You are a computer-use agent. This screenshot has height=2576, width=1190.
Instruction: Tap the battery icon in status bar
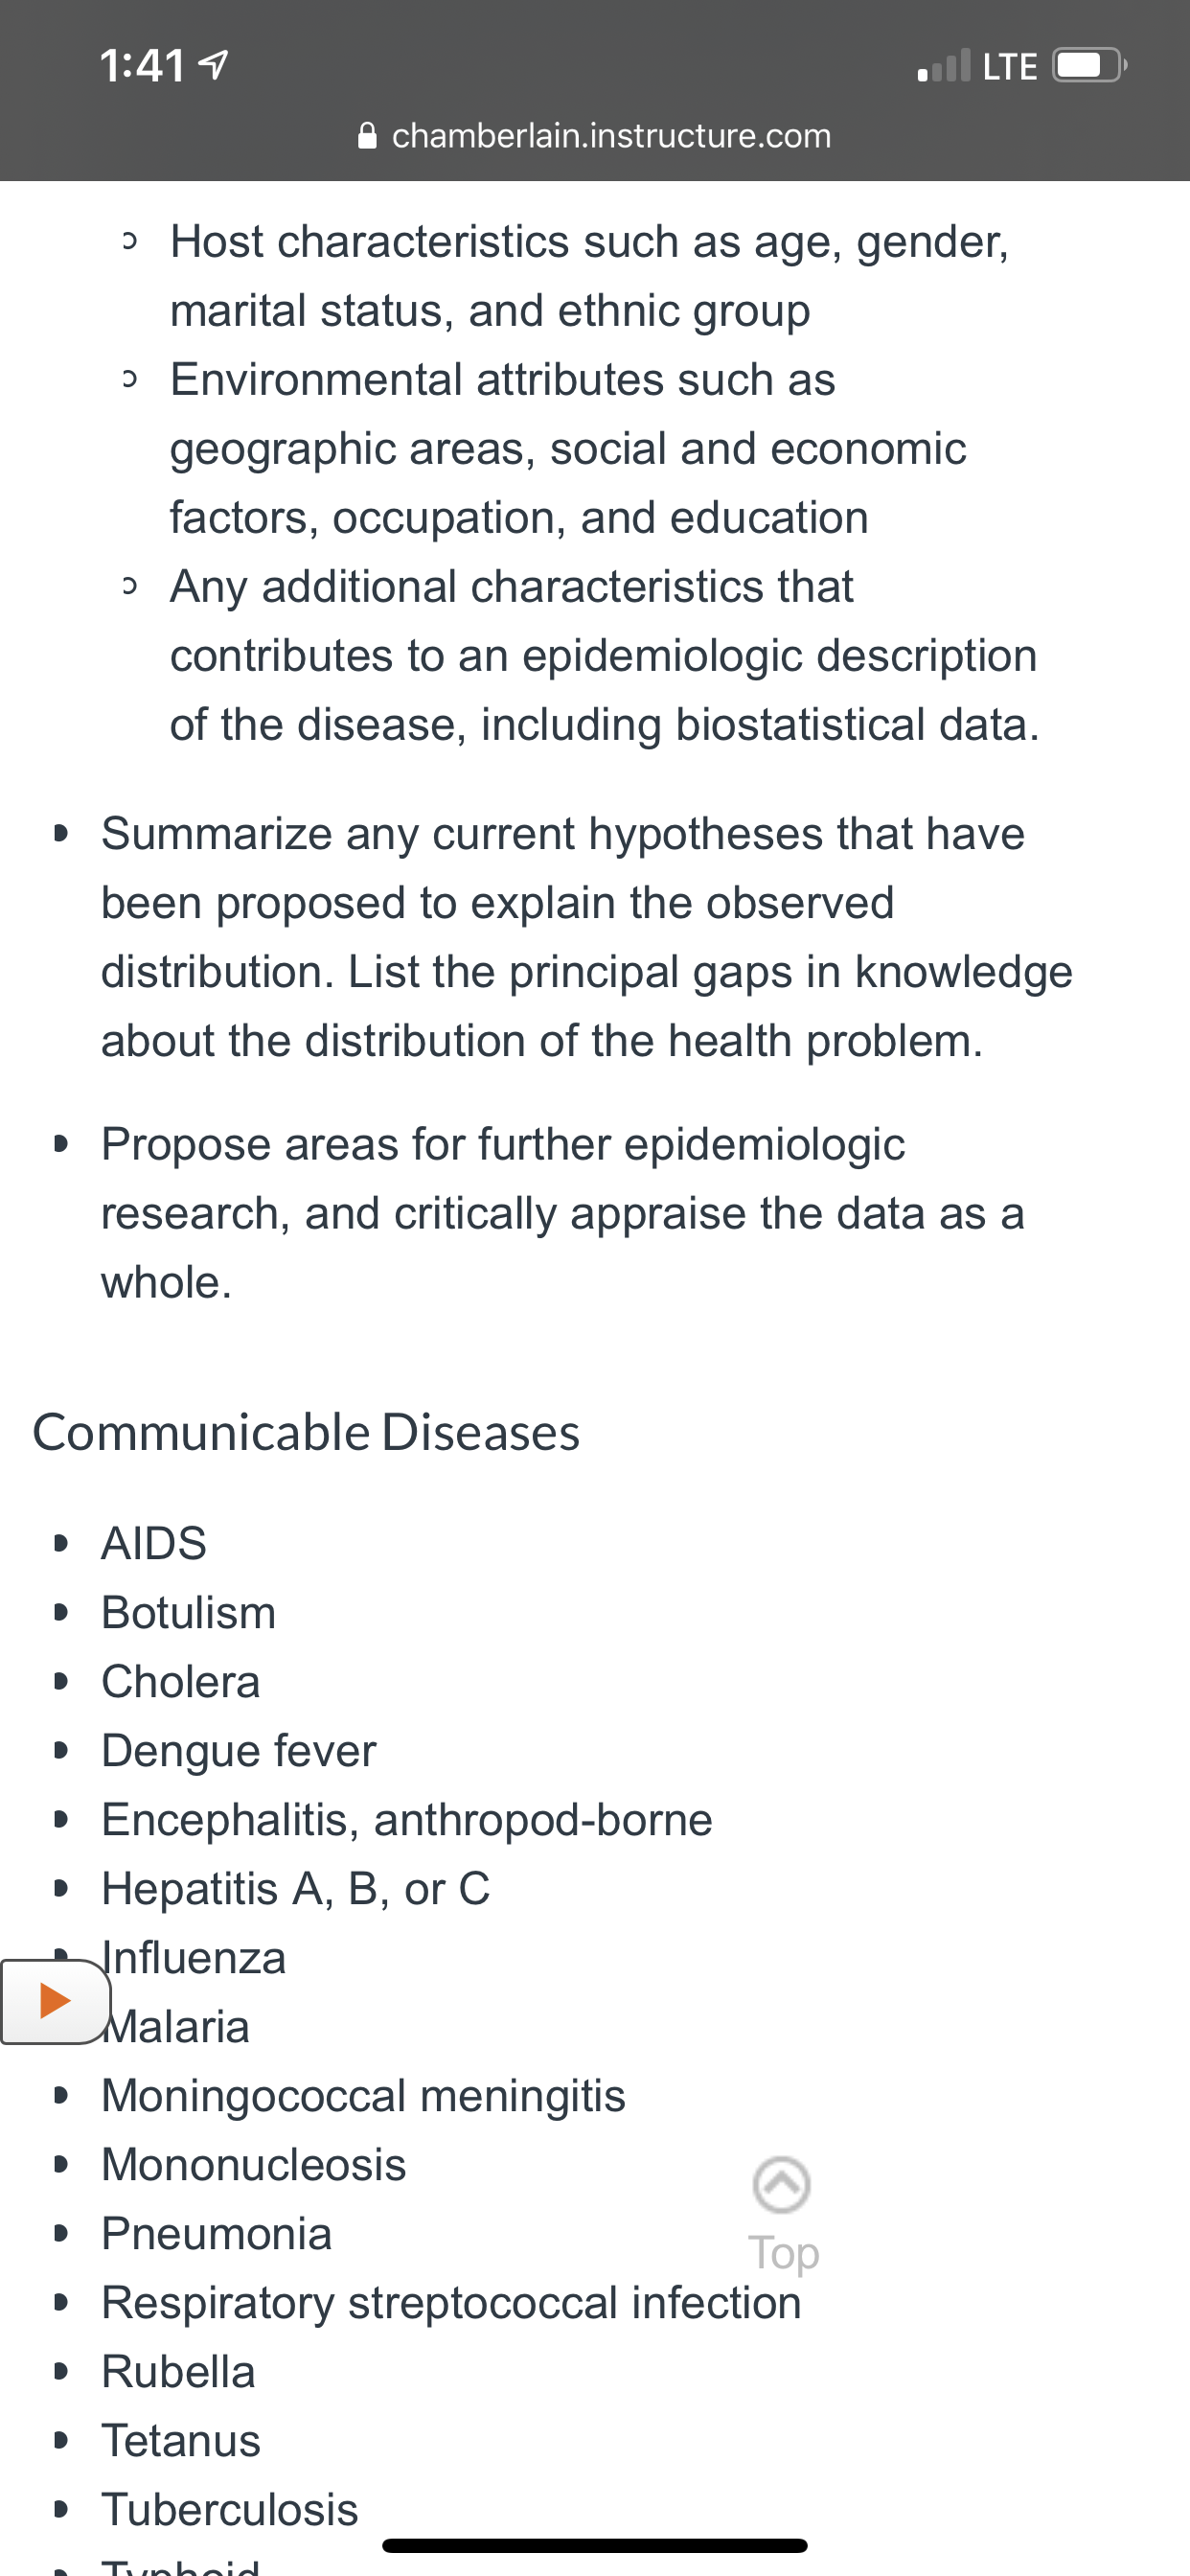pyautogui.click(x=1090, y=66)
